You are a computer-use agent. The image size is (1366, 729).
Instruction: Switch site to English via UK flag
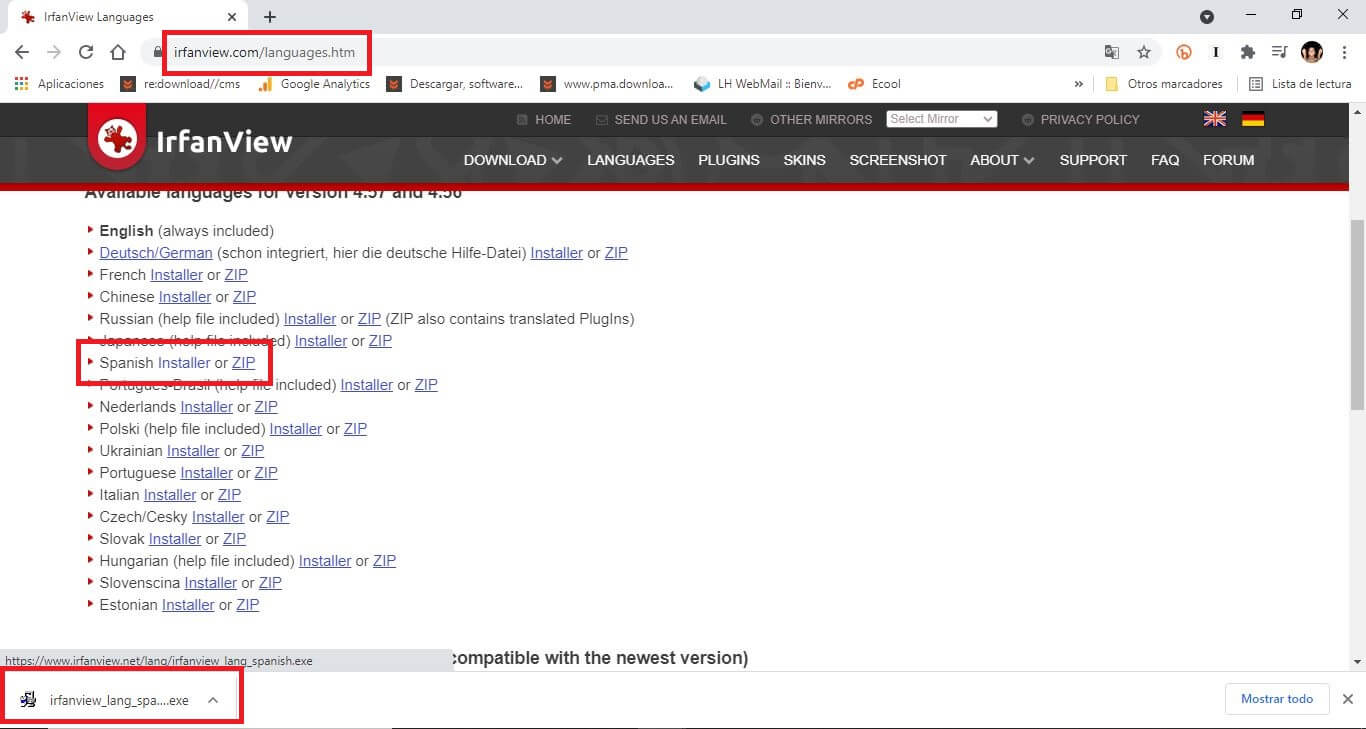(x=1215, y=119)
